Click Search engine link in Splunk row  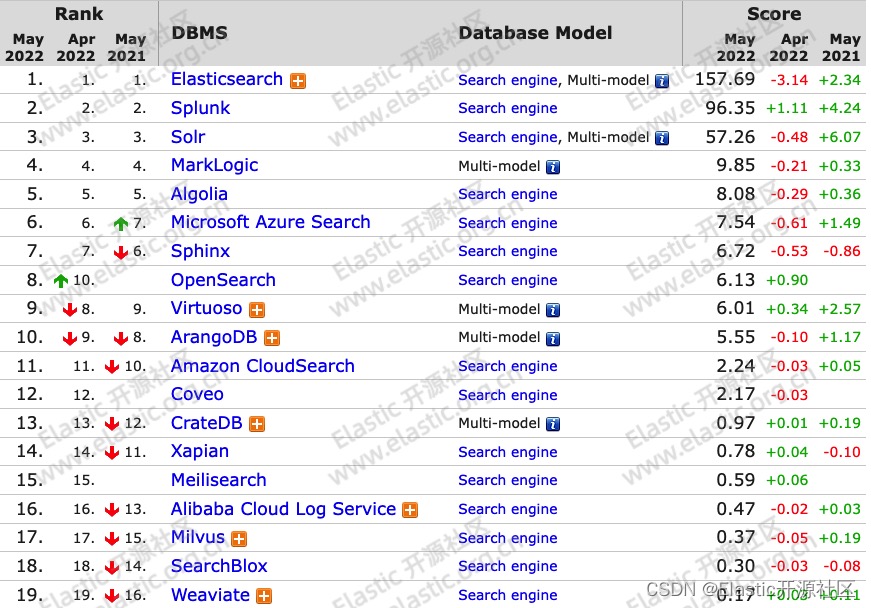coord(508,108)
